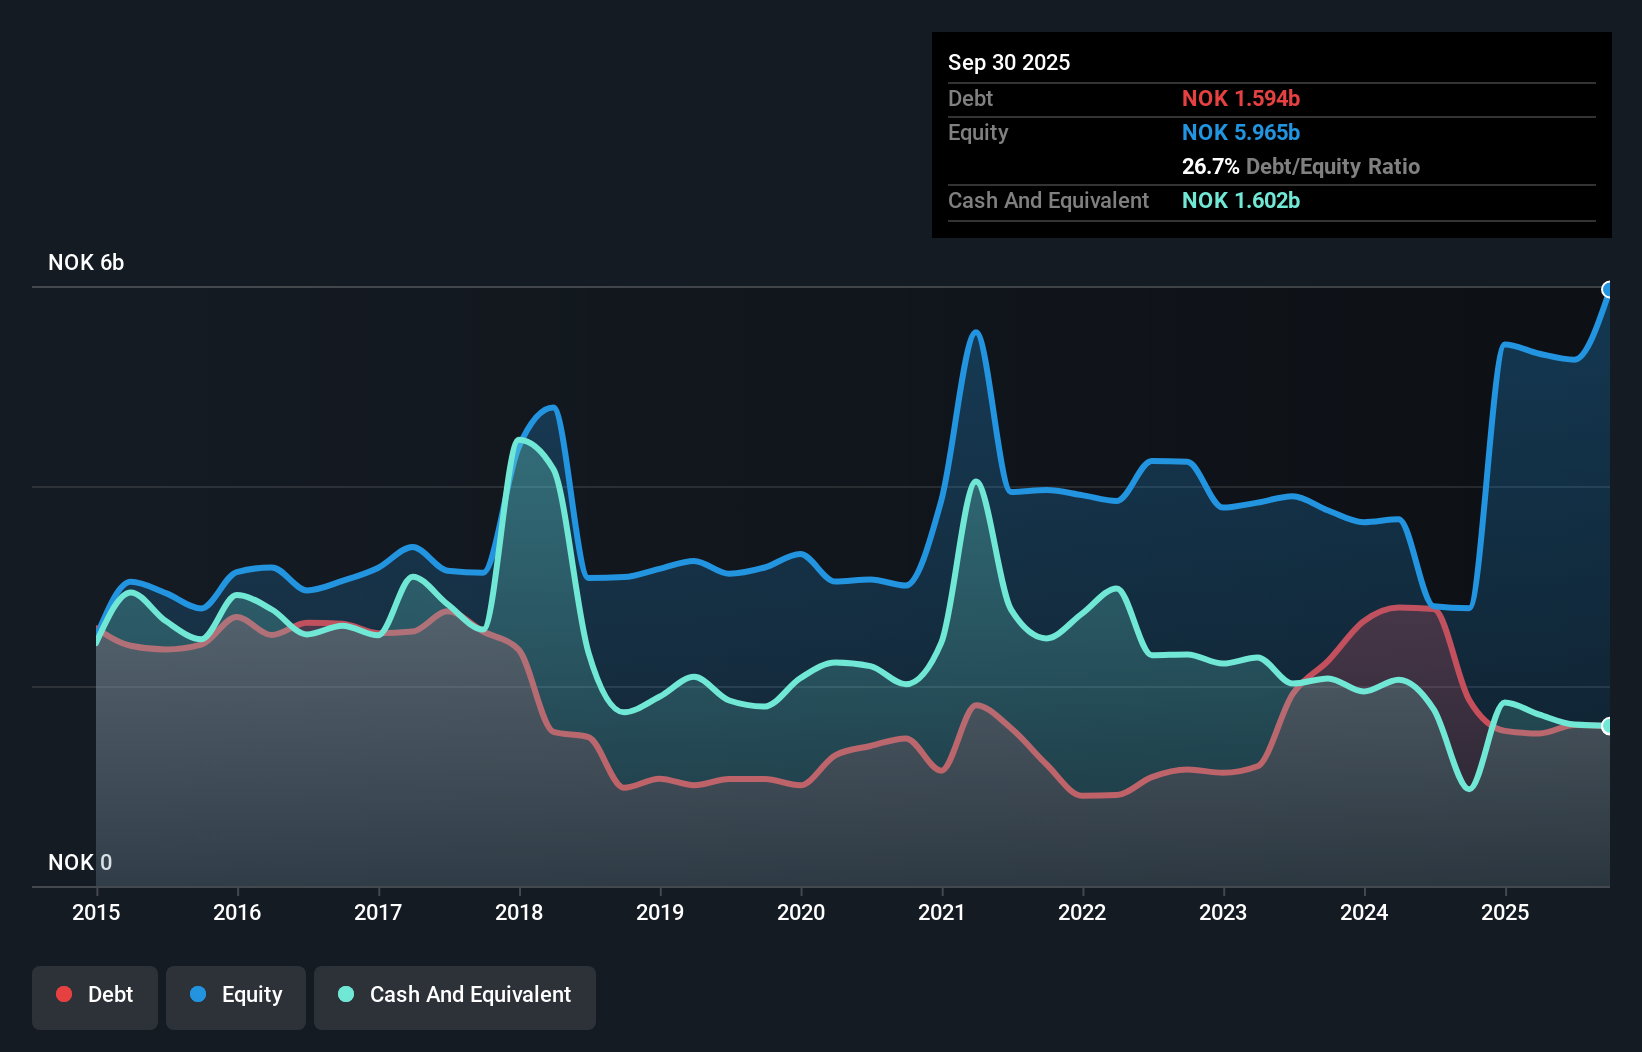Screen dimensions: 1642x1052
Task: Click the Sep 30 2025 tooltip date header
Action: click(1008, 62)
